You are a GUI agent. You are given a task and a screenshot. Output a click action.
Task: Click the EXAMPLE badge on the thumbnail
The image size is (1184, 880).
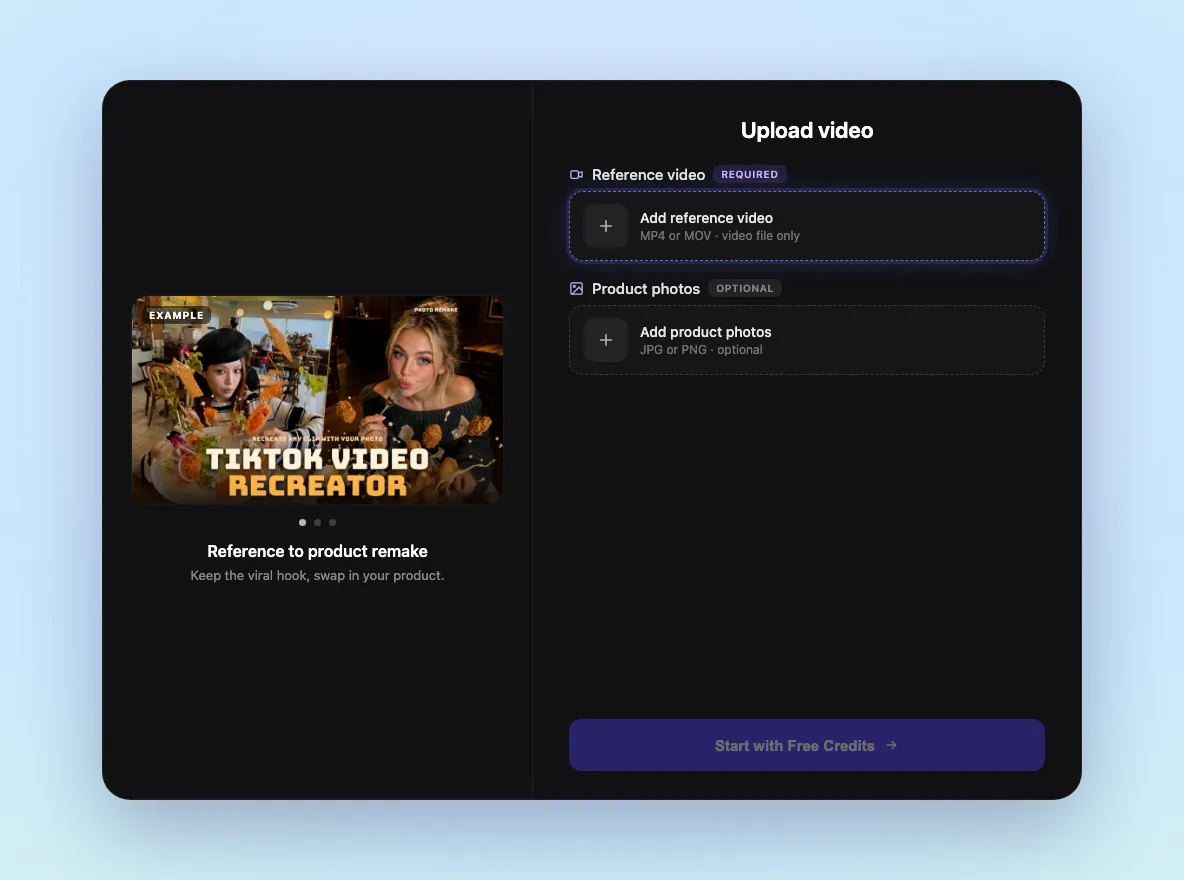176,315
